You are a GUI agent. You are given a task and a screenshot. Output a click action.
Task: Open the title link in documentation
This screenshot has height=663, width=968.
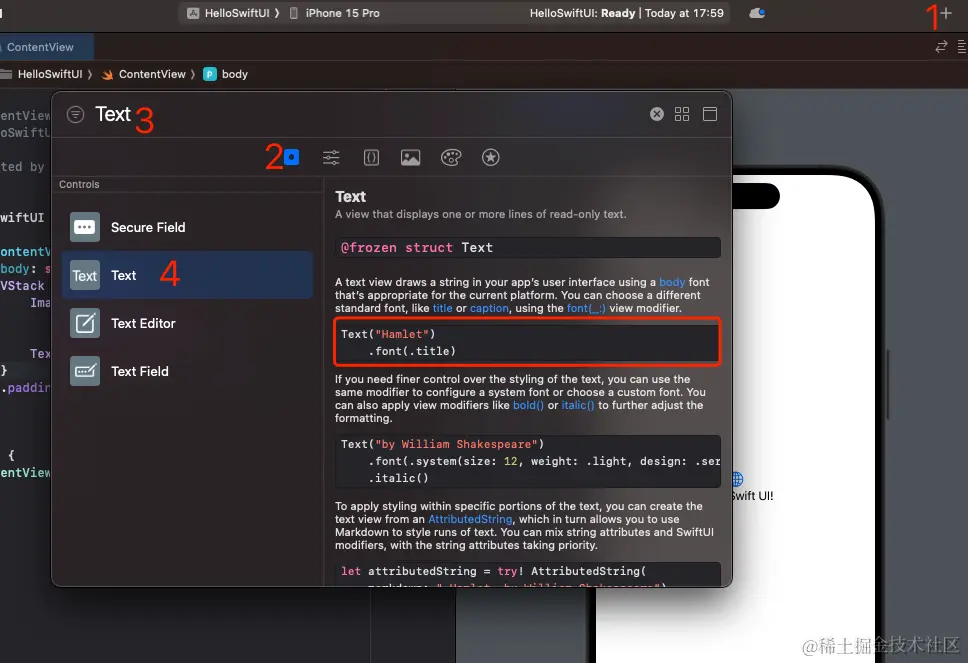point(442,308)
